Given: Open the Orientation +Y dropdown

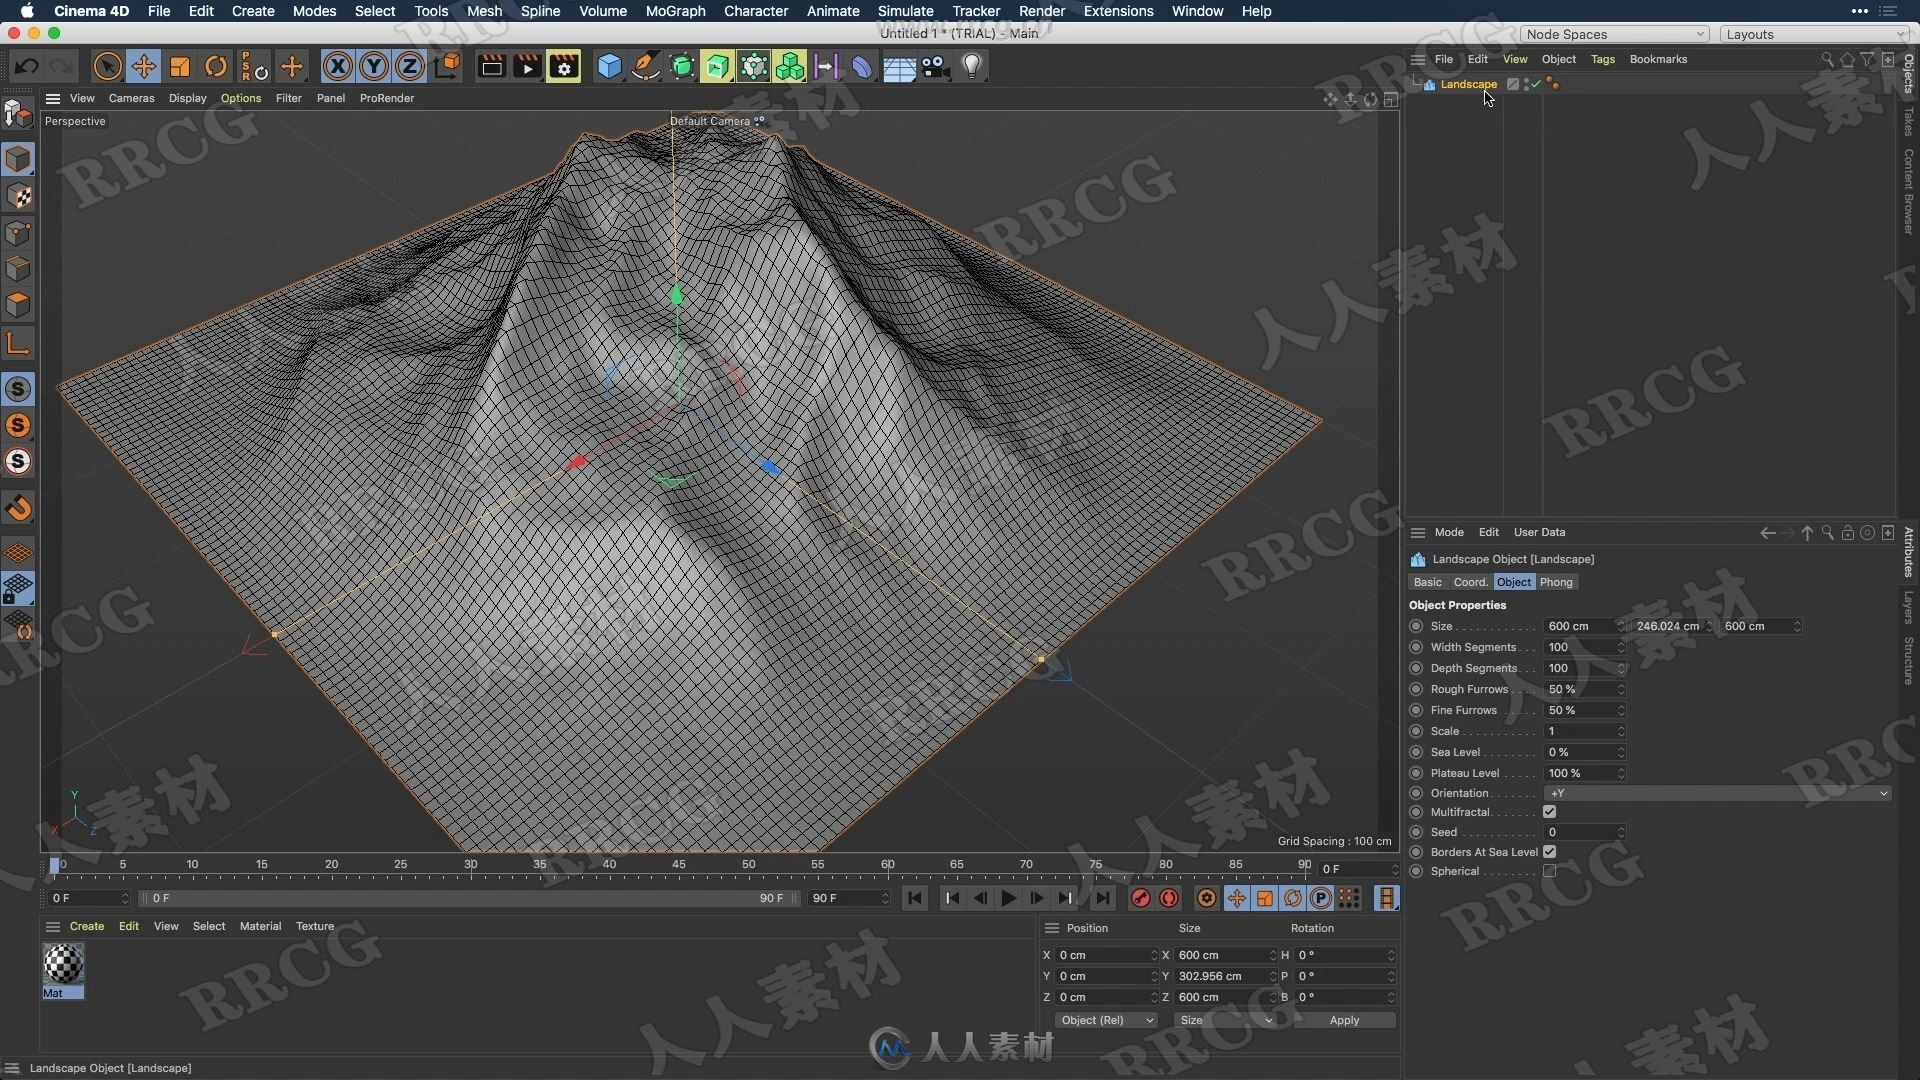Looking at the screenshot, I should [1717, 793].
